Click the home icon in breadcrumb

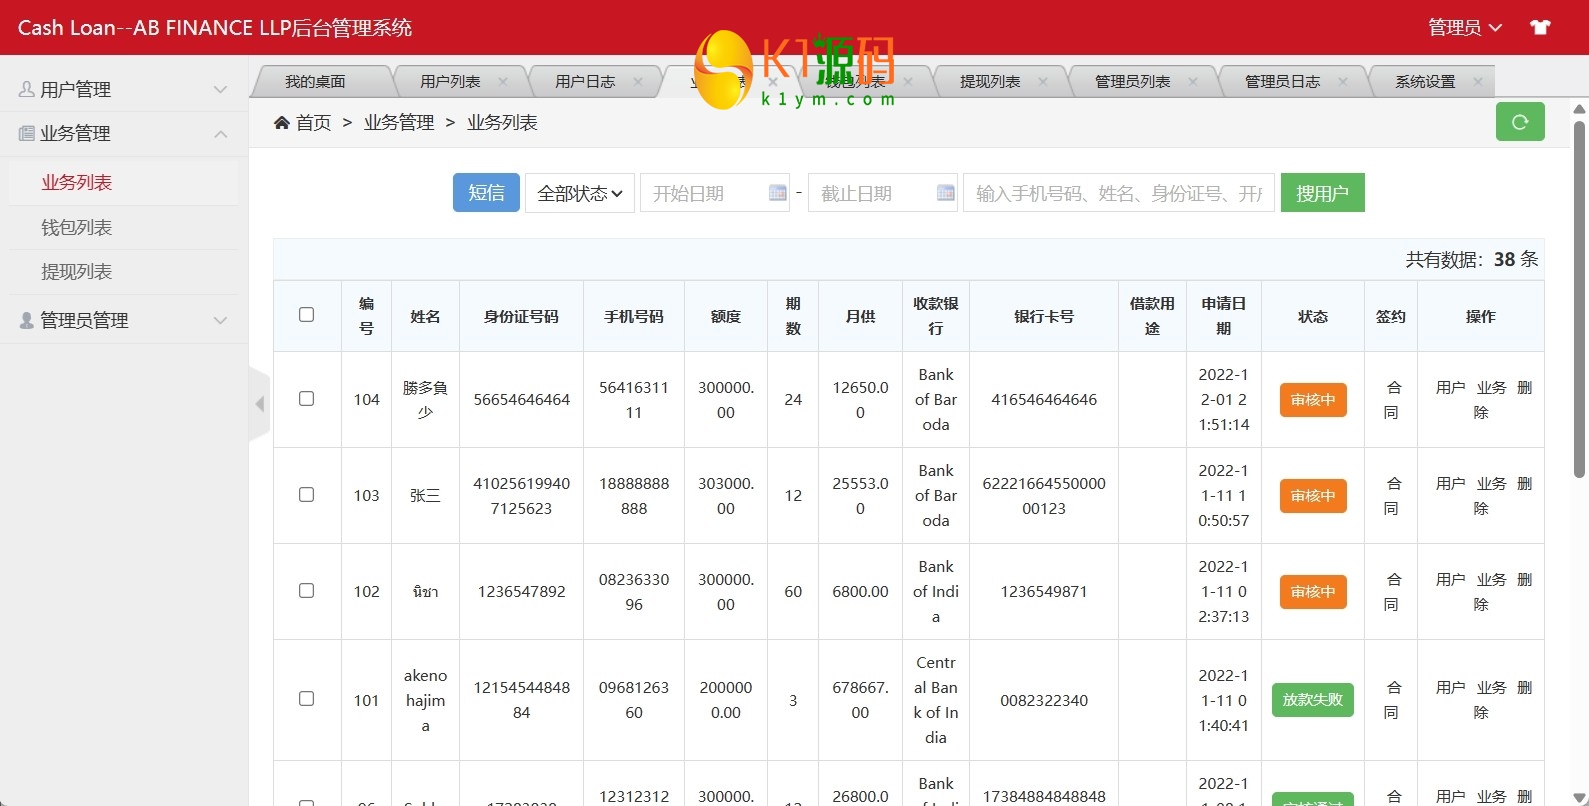pyautogui.click(x=282, y=122)
